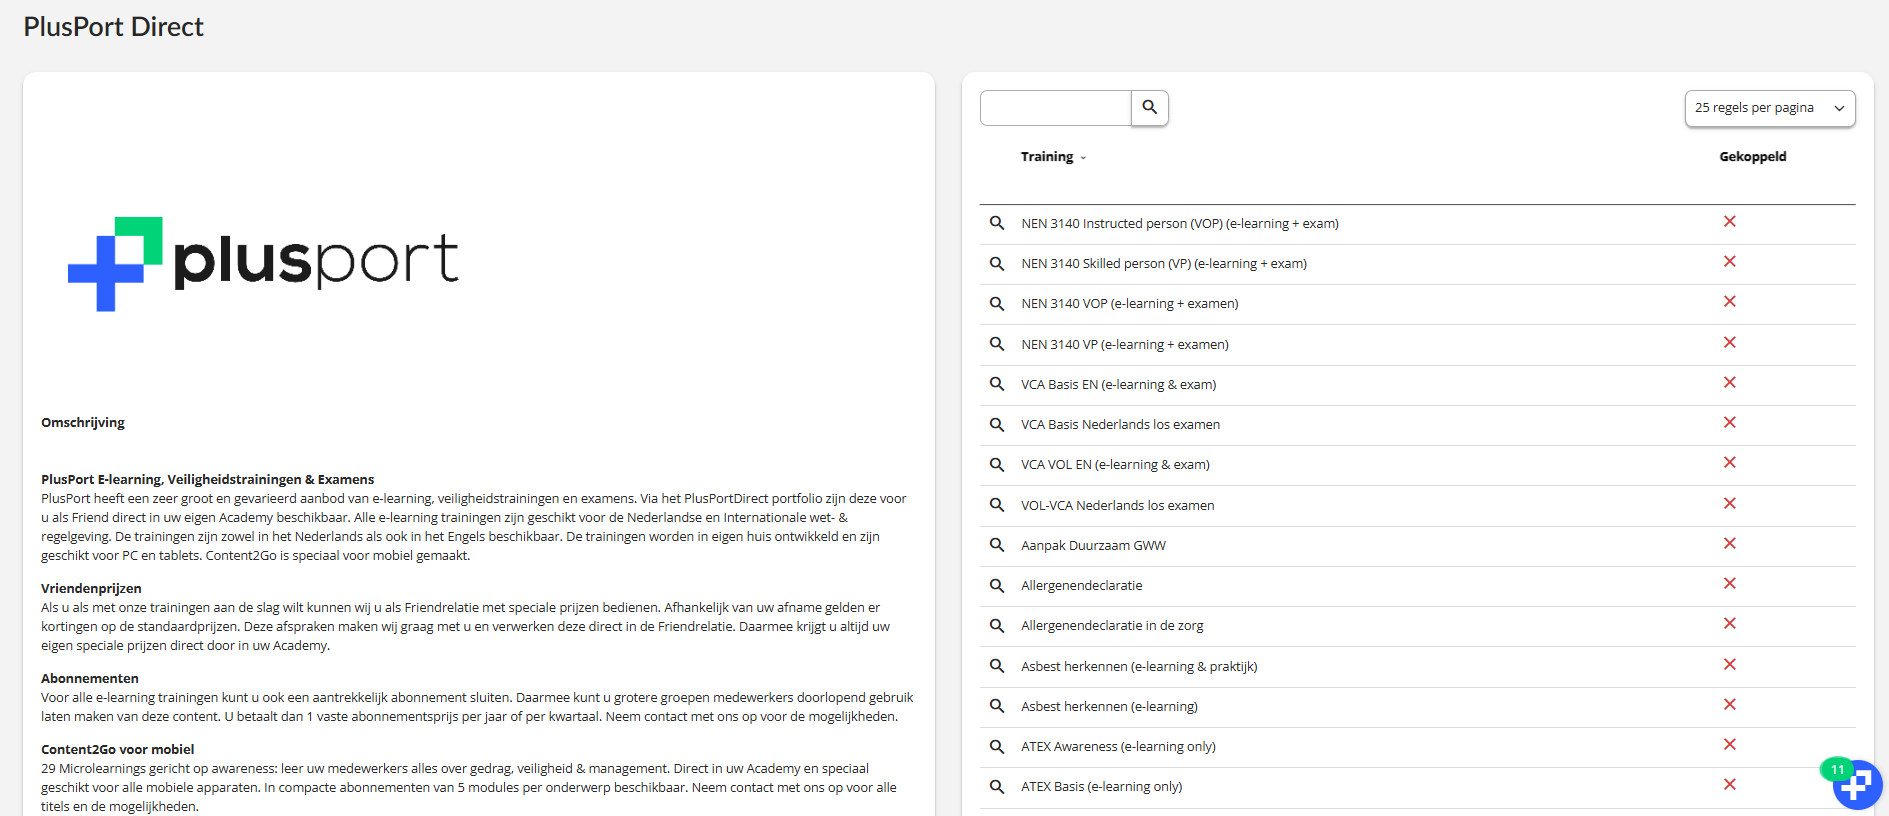
Task: Select Aanpak Duurzaam GWW training name
Action: point(1093,546)
